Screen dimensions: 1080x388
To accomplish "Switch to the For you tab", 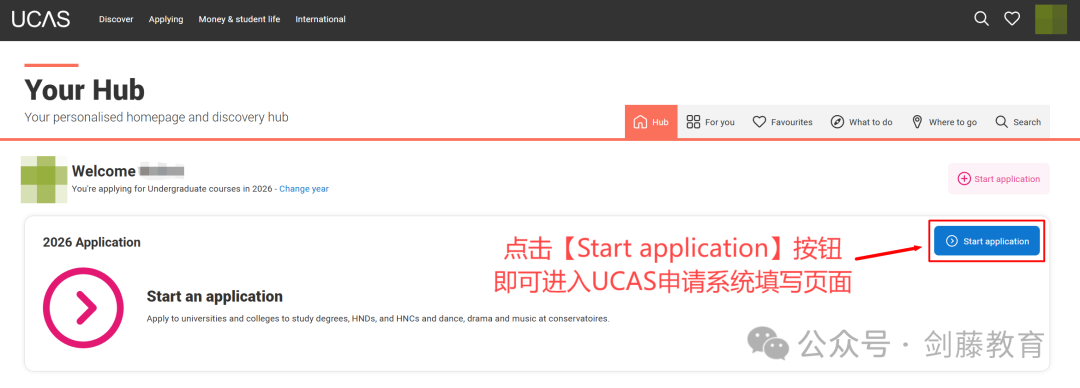I will click(711, 122).
